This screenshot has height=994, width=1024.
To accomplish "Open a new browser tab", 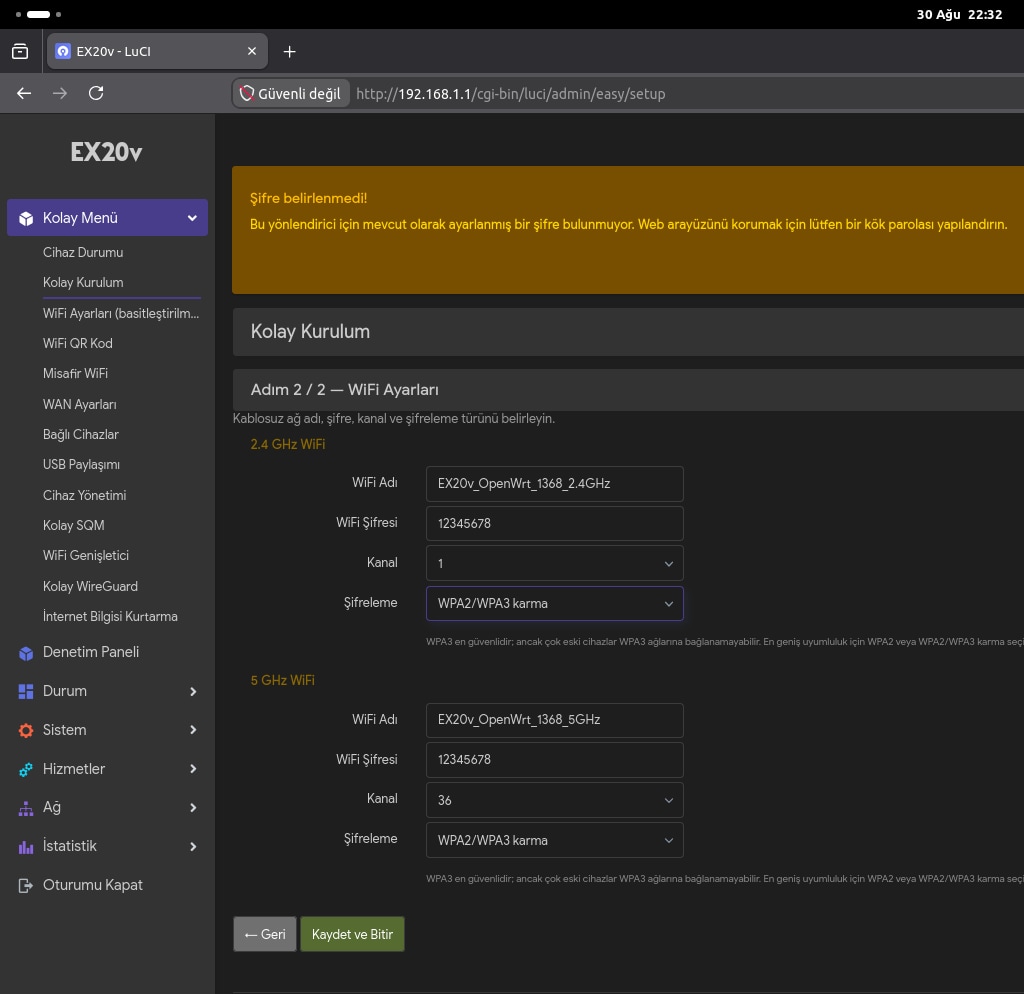I will click(289, 52).
